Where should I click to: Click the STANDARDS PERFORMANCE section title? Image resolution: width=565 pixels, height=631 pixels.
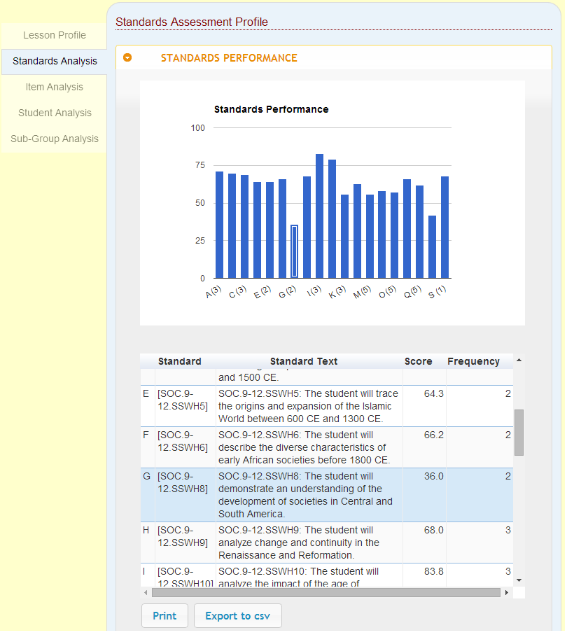pyautogui.click(x=229, y=58)
